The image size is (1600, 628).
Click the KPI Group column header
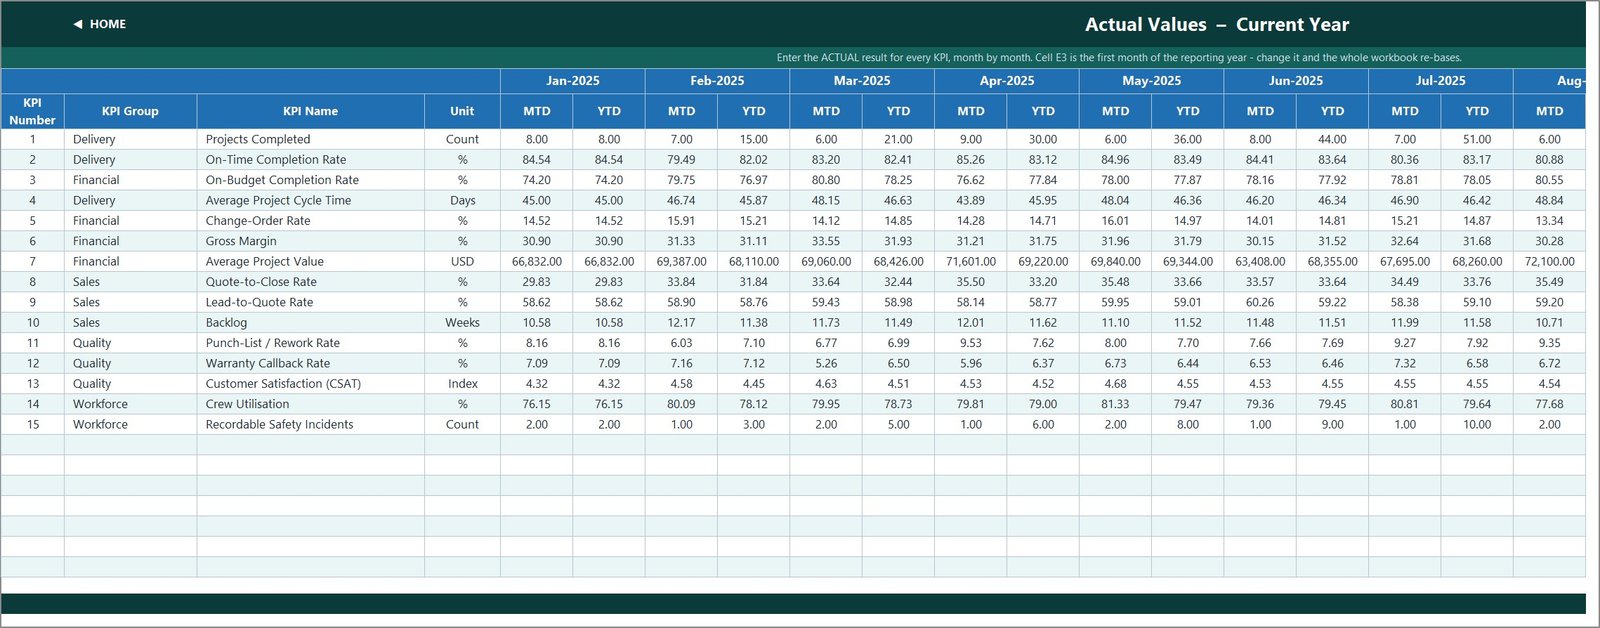[x=130, y=111]
